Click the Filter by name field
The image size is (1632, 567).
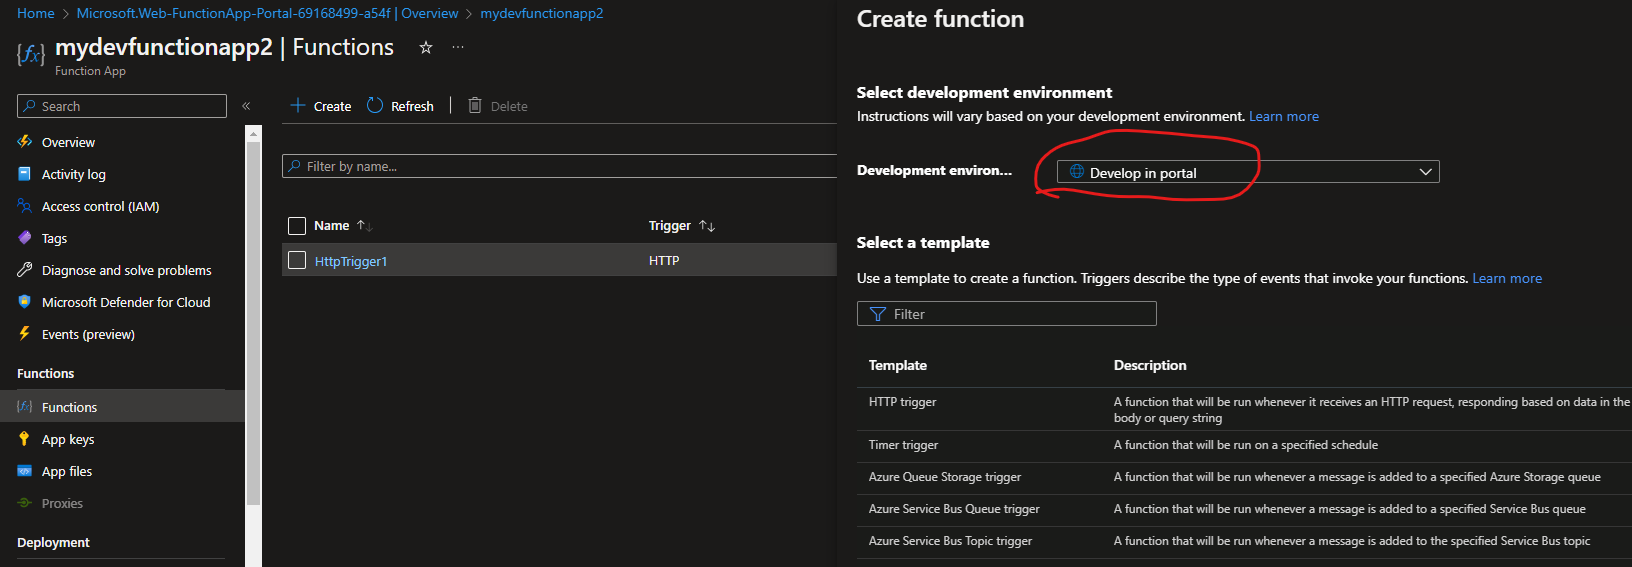(560, 166)
